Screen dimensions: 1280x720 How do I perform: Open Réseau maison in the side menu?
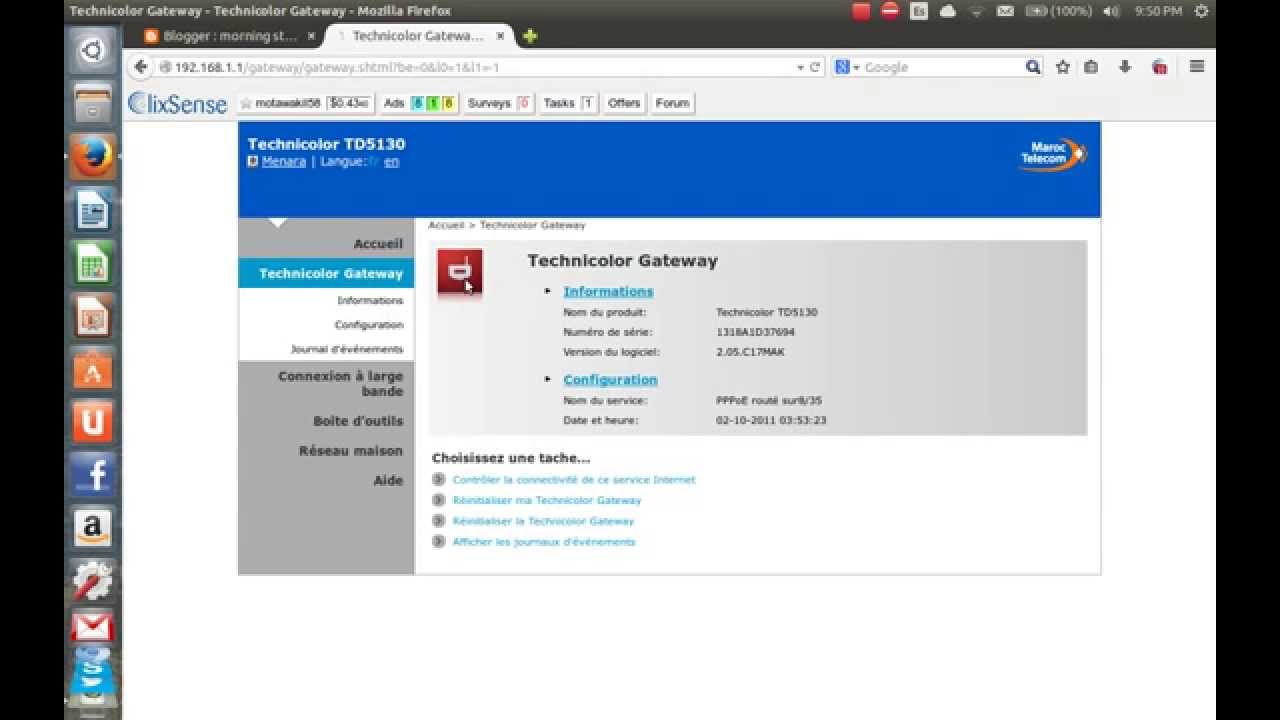click(351, 451)
